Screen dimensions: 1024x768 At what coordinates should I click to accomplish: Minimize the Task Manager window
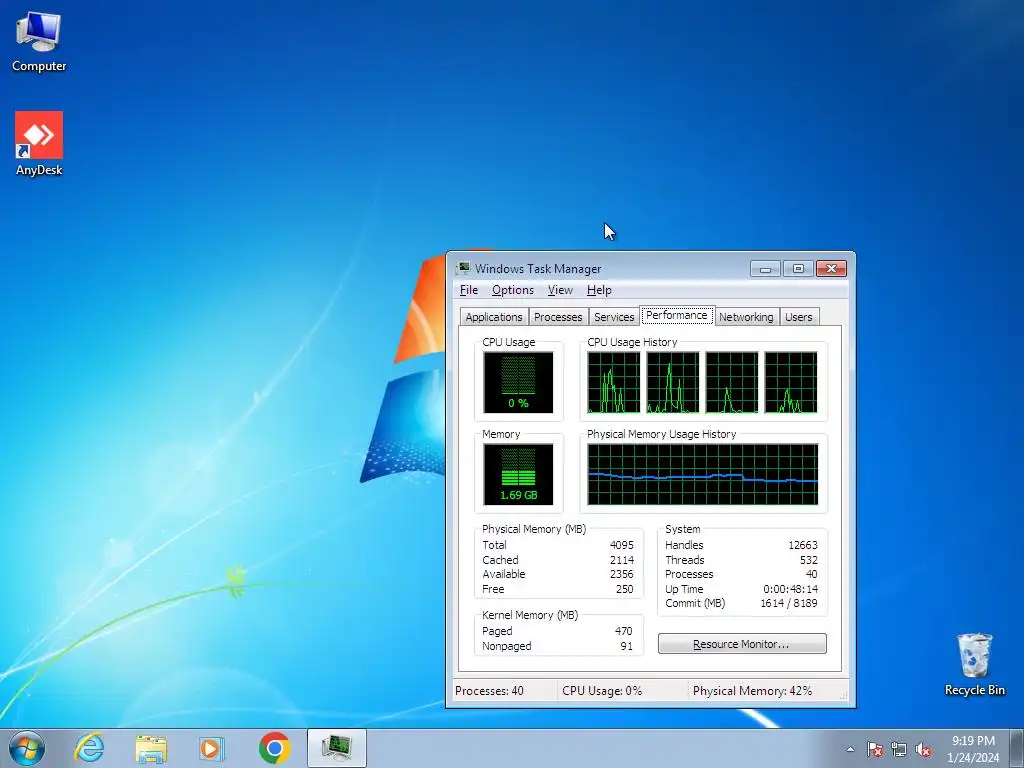pyautogui.click(x=765, y=268)
